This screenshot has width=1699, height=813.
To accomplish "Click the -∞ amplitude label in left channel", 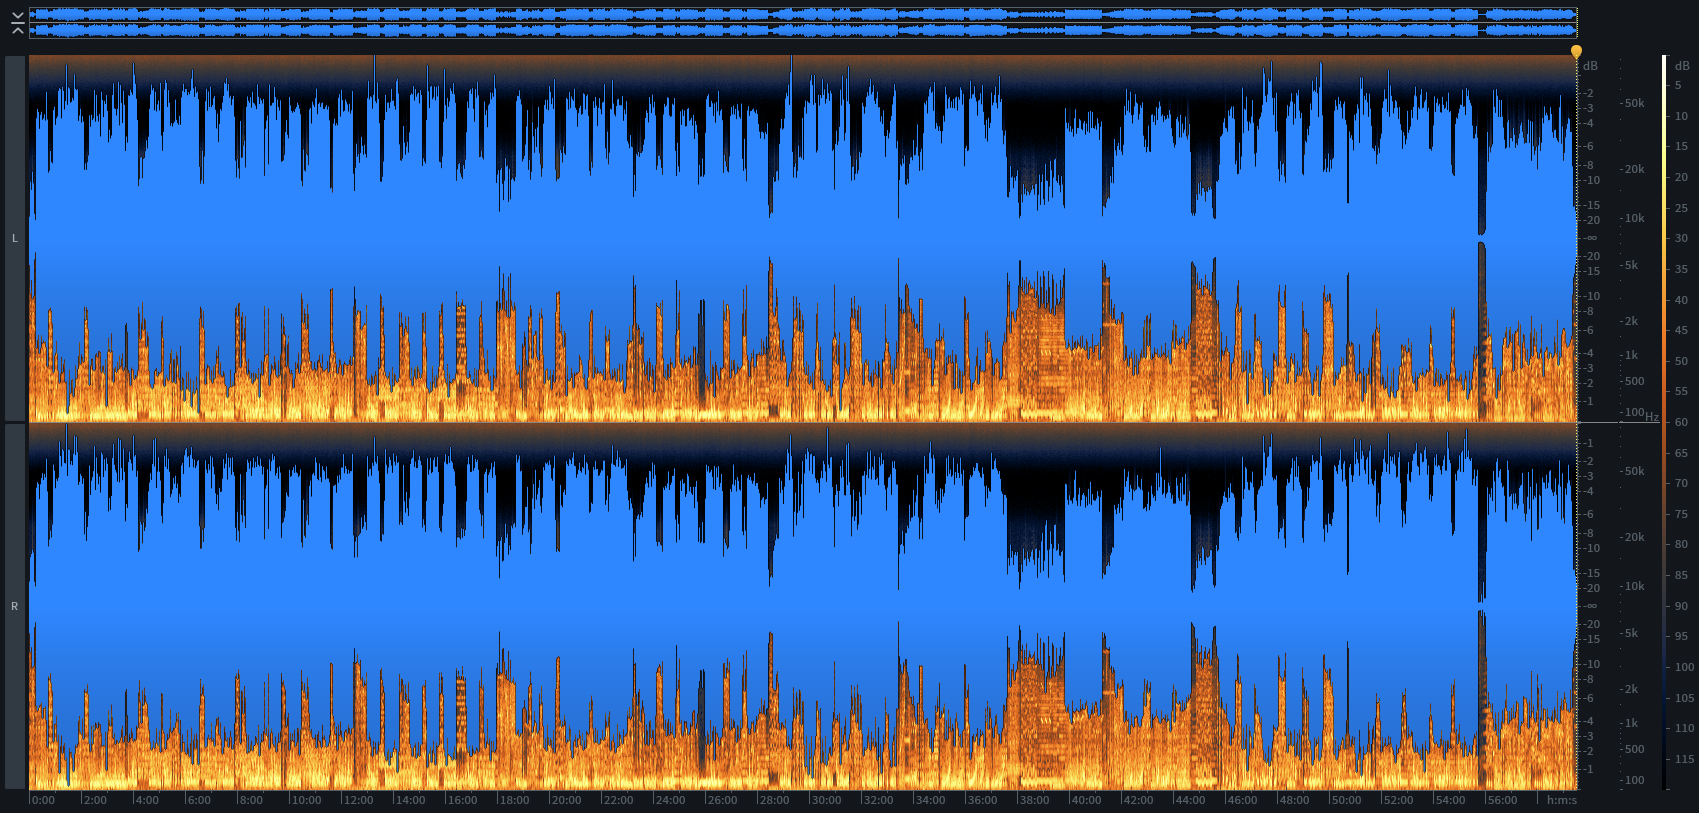I will pos(1591,238).
